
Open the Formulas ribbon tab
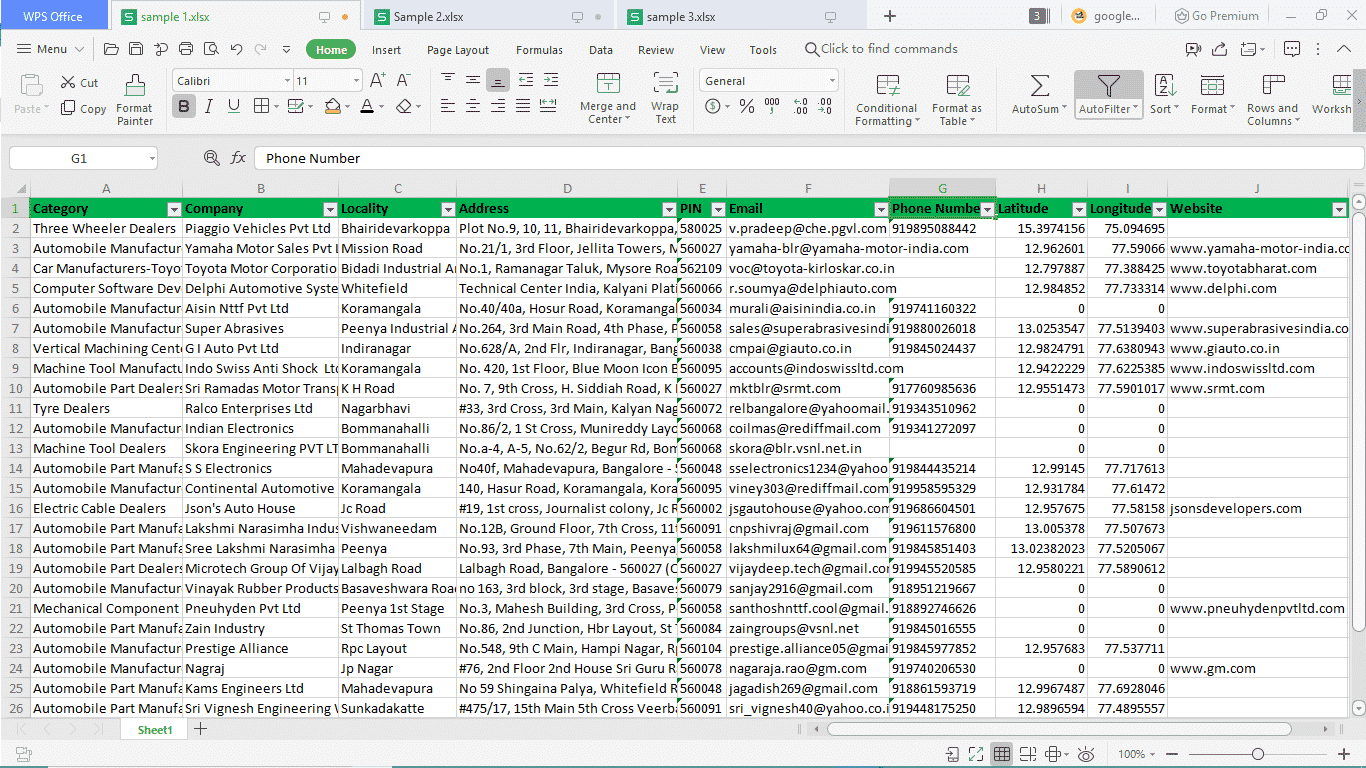[x=539, y=50]
